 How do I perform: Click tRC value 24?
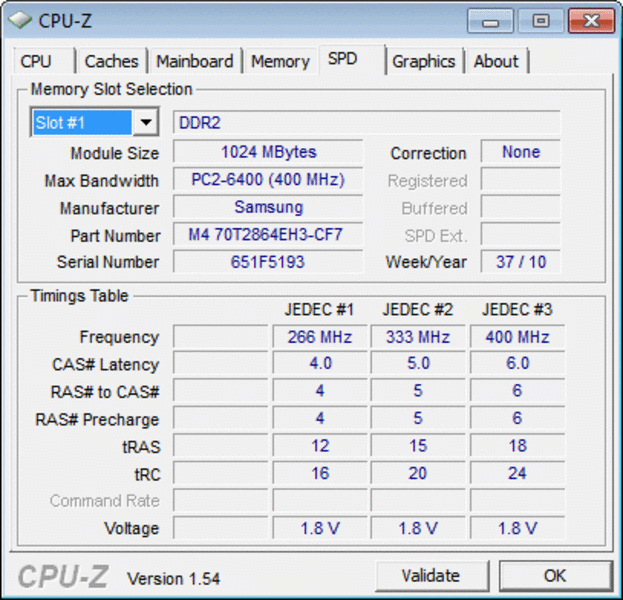(517, 473)
